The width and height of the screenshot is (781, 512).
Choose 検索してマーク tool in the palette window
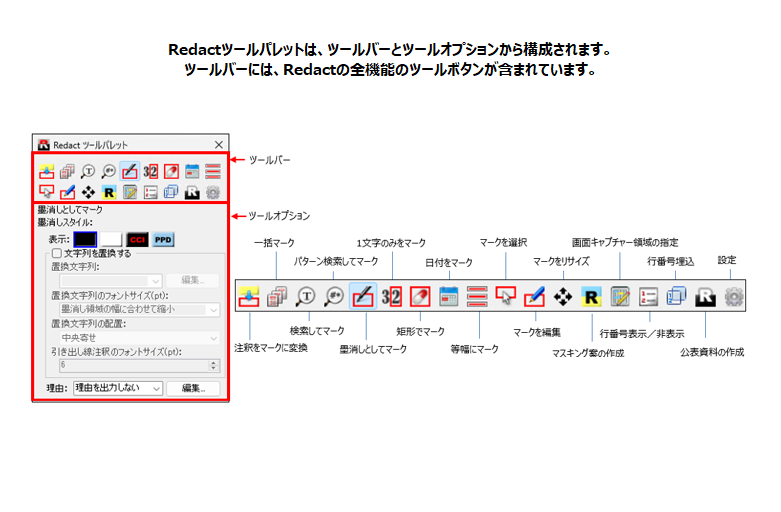point(88,172)
